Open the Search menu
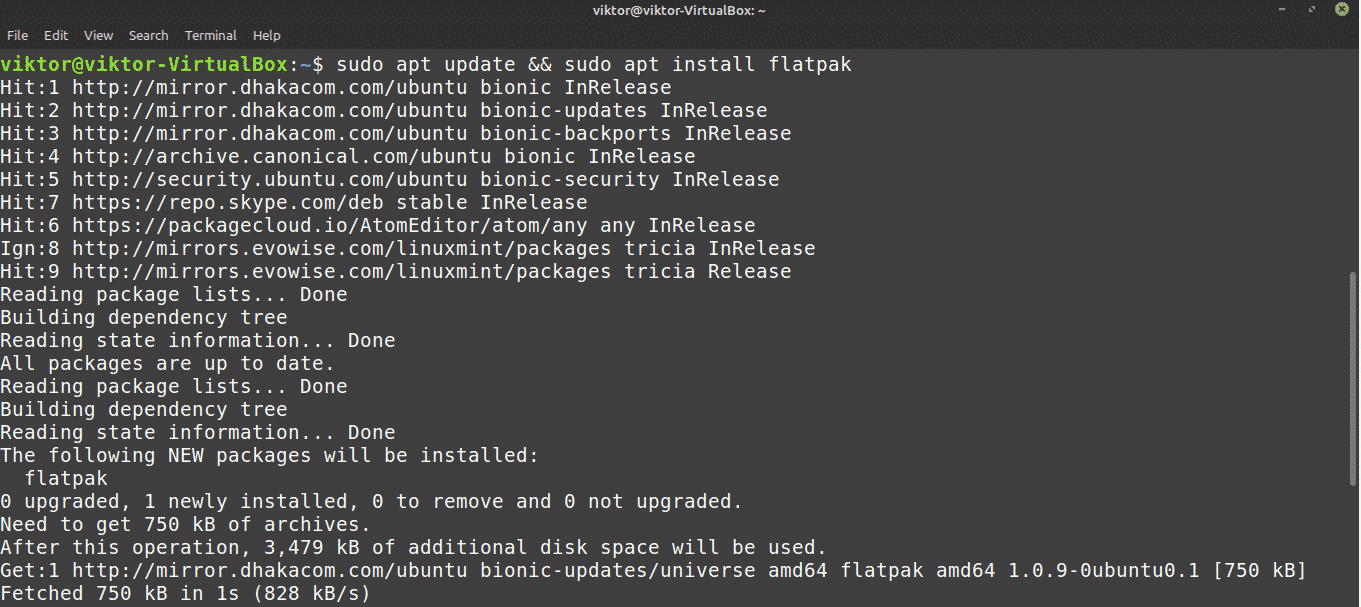 (148, 35)
